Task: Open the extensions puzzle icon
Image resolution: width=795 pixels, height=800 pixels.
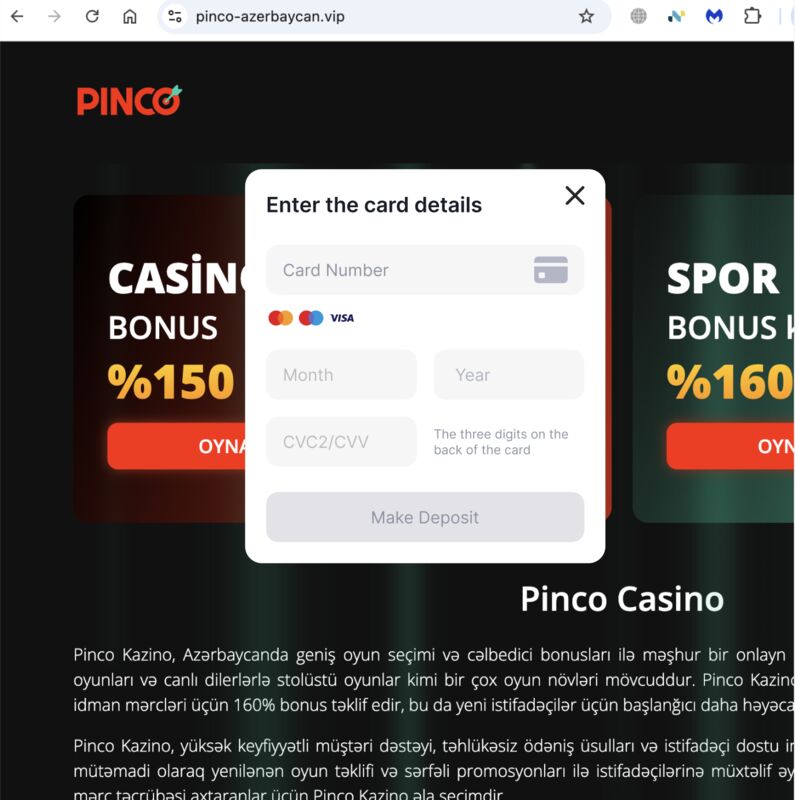Action: (752, 16)
